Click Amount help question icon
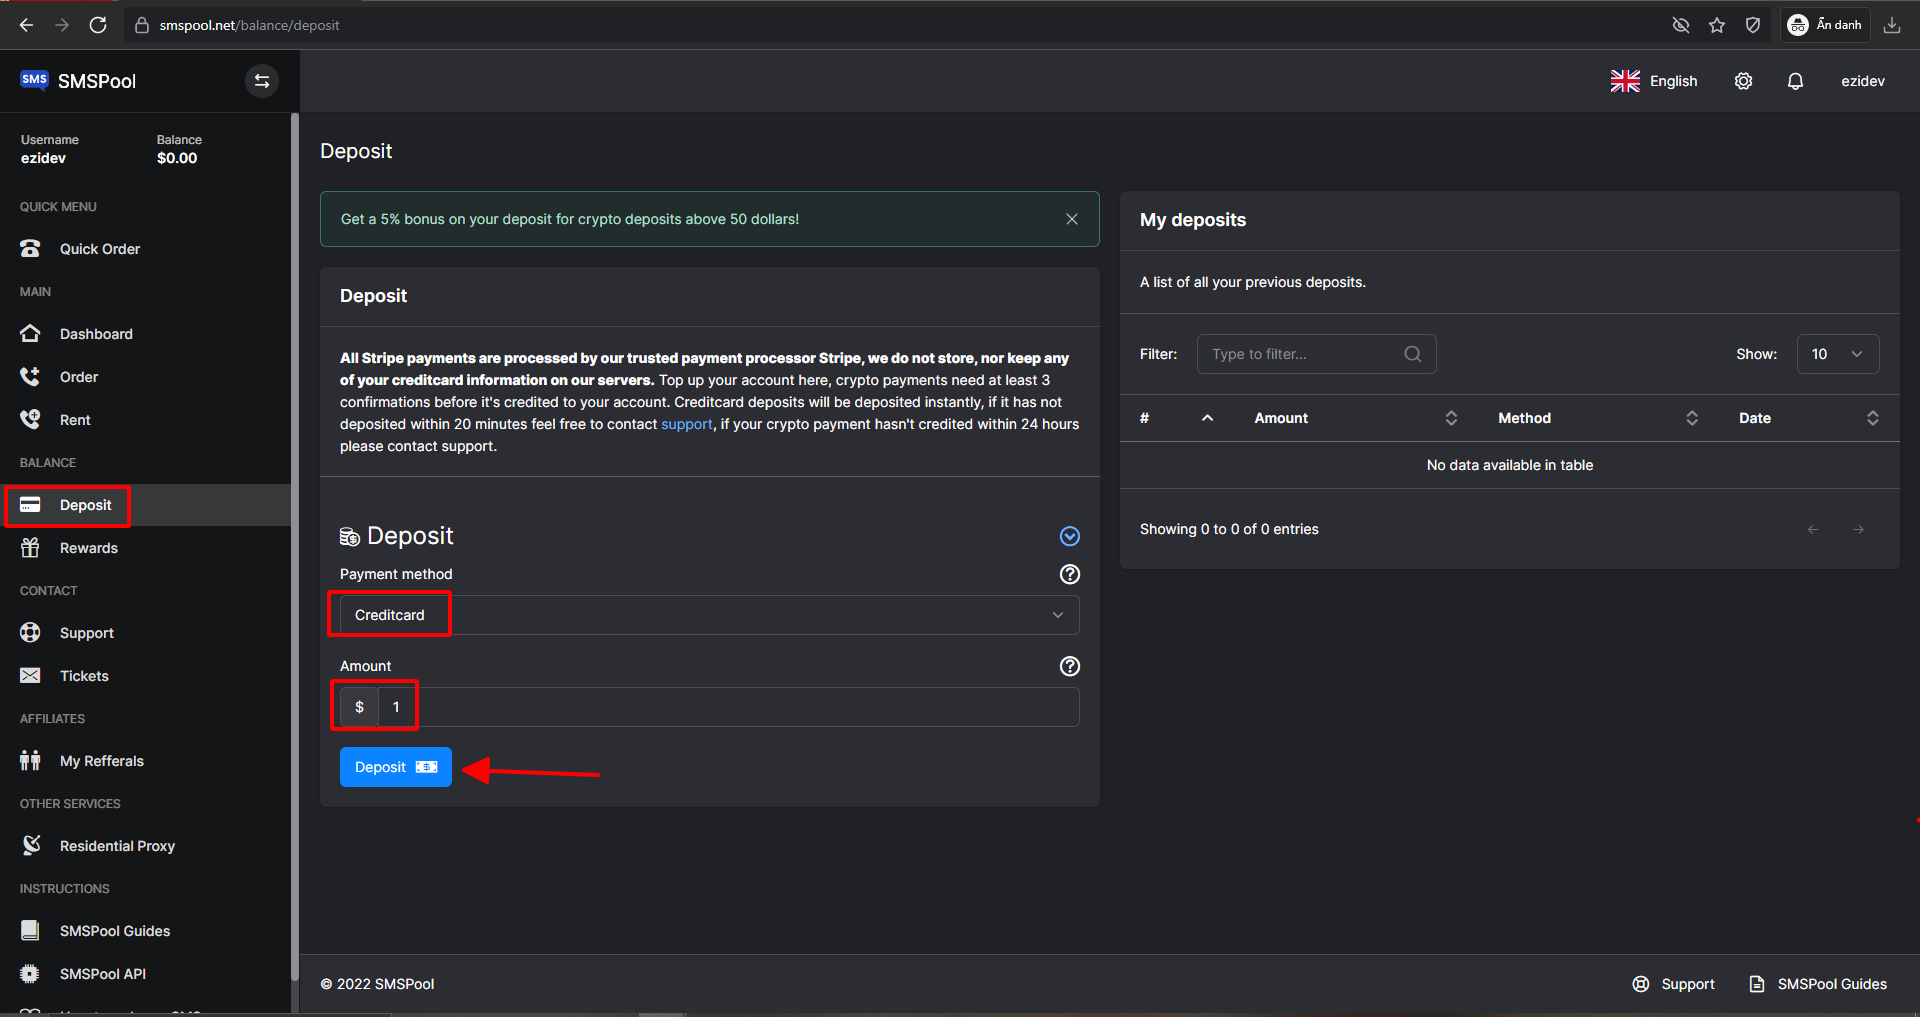Screen dimensions: 1920x1017 (x=1069, y=666)
